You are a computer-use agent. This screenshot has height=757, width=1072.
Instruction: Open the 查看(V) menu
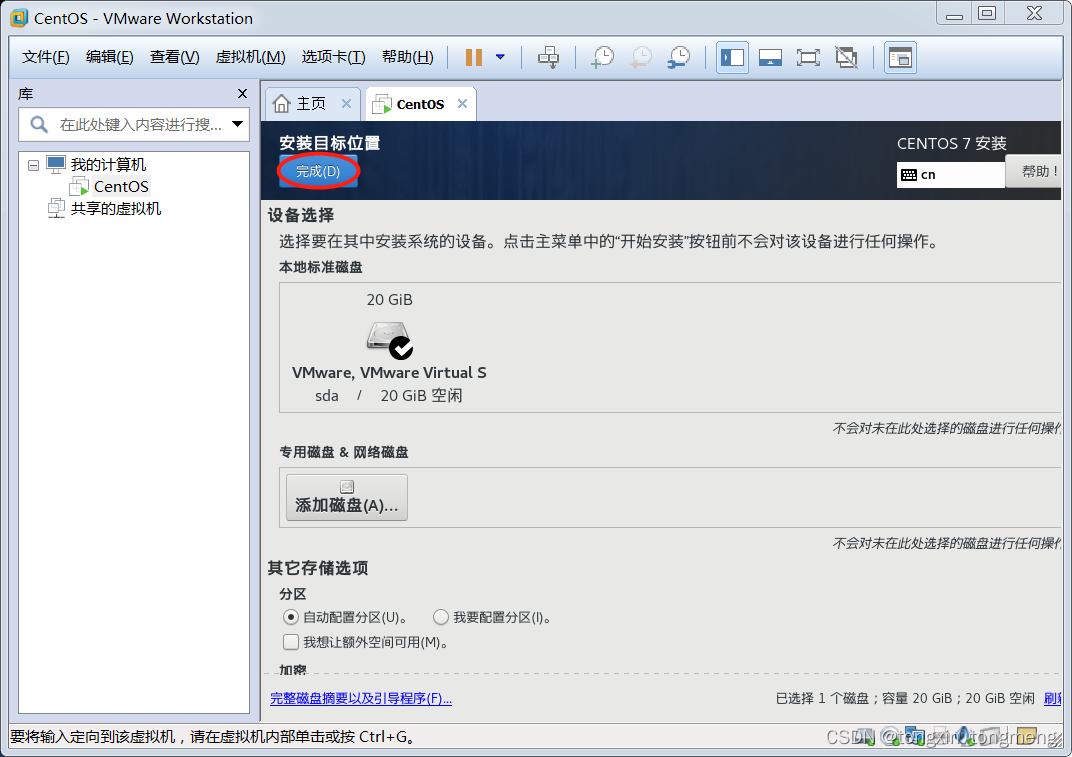tap(174, 57)
